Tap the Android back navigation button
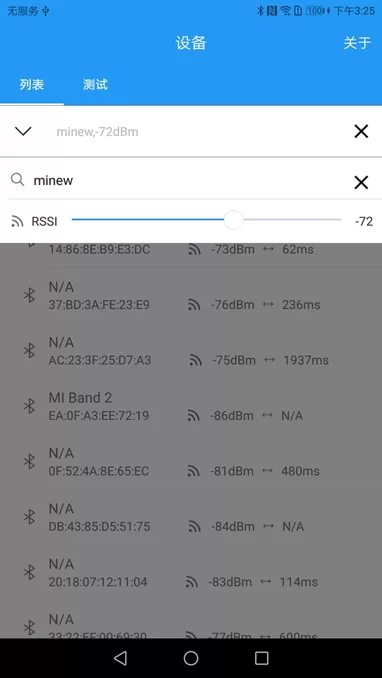The width and height of the screenshot is (382, 678). point(120,658)
